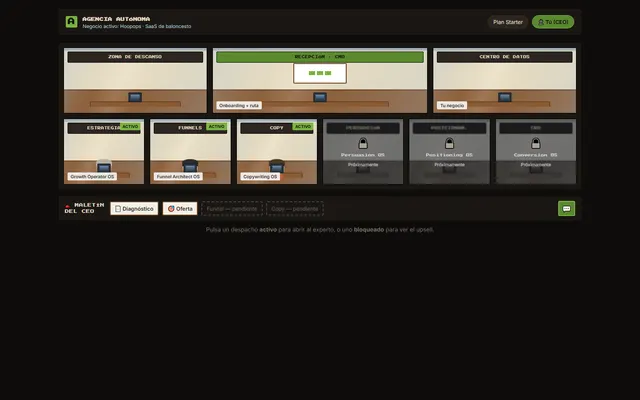
Task: Open the Diagnóstico document
Action: click(x=134, y=209)
